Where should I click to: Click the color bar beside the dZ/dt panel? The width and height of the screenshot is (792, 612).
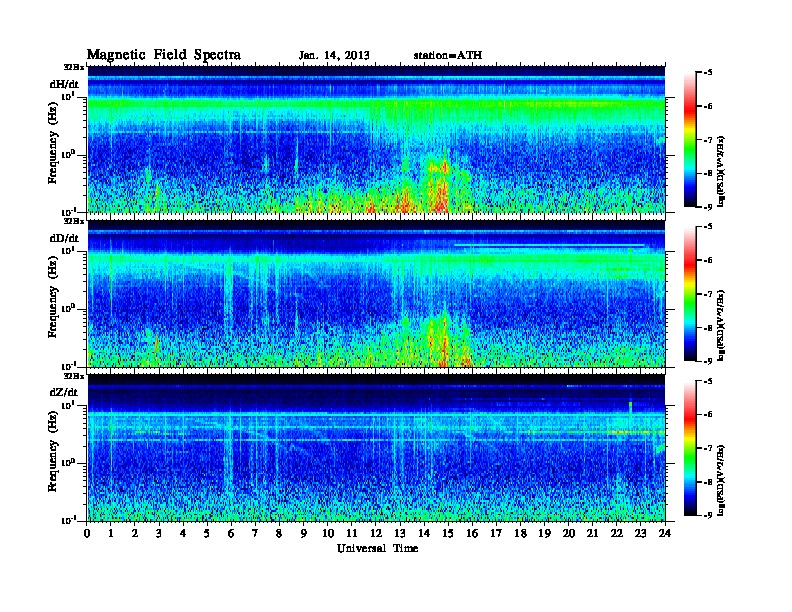click(690, 447)
